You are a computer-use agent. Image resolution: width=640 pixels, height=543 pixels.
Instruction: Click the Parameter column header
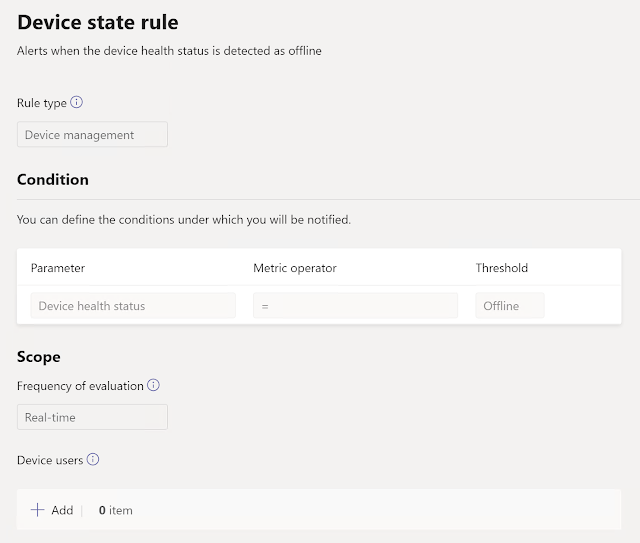click(58, 268)
